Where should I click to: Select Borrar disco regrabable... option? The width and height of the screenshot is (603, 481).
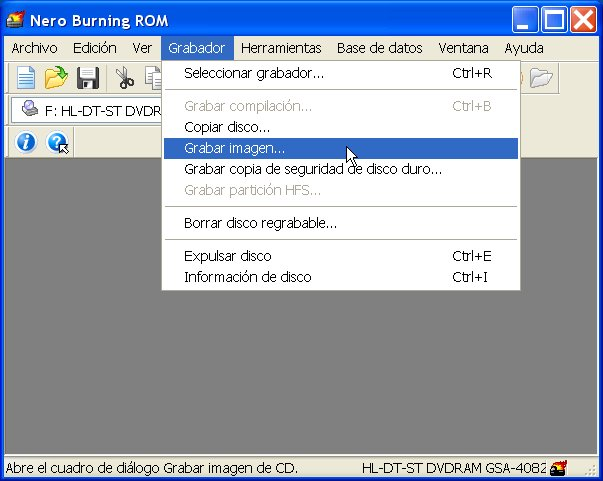coord(260,223)
